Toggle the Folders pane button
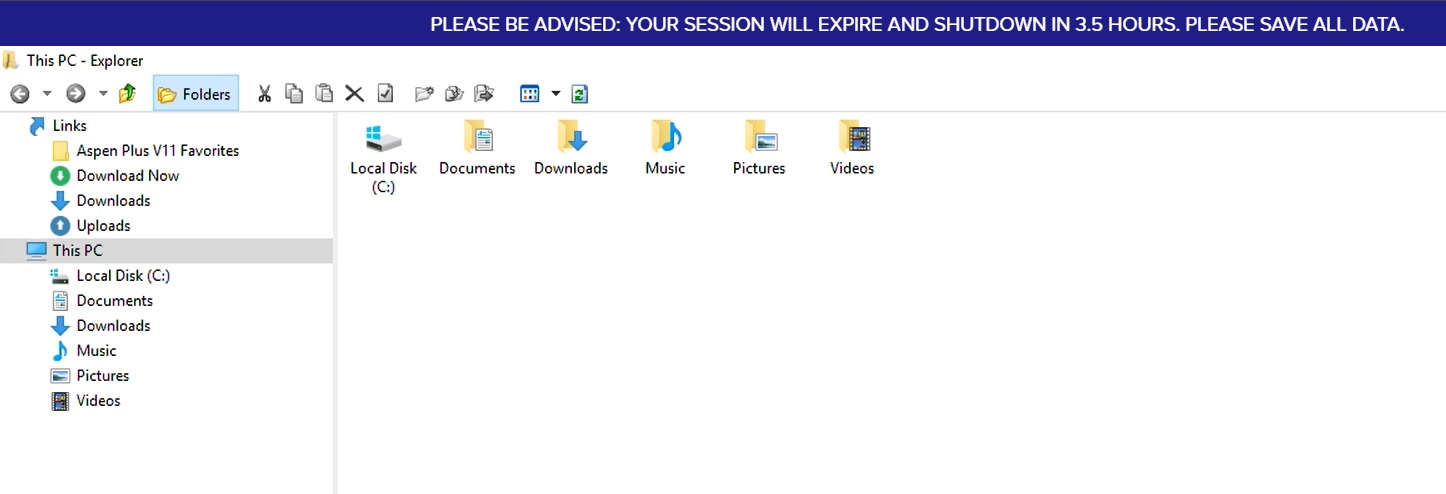The width and height of the screenshot is (1446, 494). click(195, 94)
